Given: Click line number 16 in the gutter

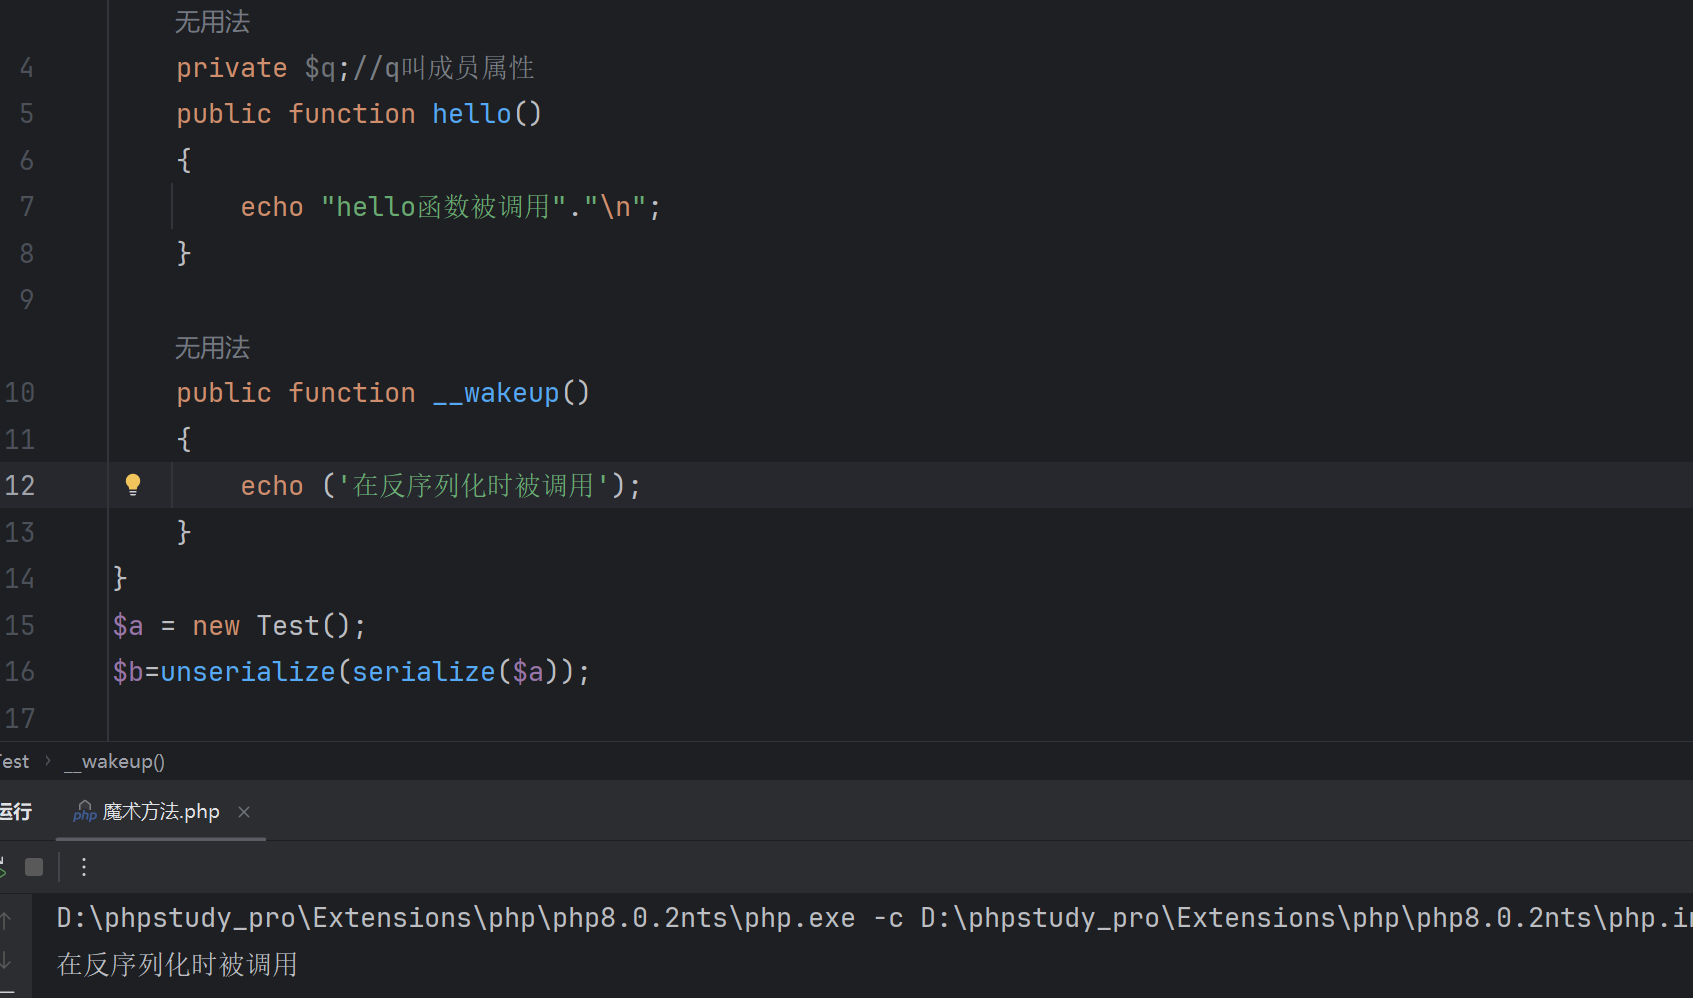Looking at the screenshot, I should tap(20, 672).
